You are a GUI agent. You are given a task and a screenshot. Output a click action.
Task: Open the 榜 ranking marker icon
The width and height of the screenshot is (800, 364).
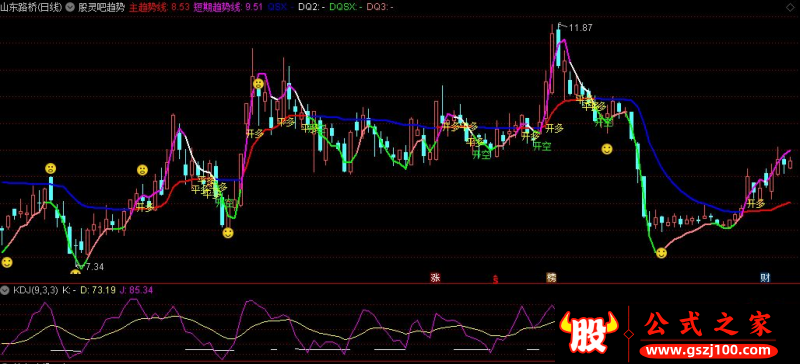click(x=552, y=278)
